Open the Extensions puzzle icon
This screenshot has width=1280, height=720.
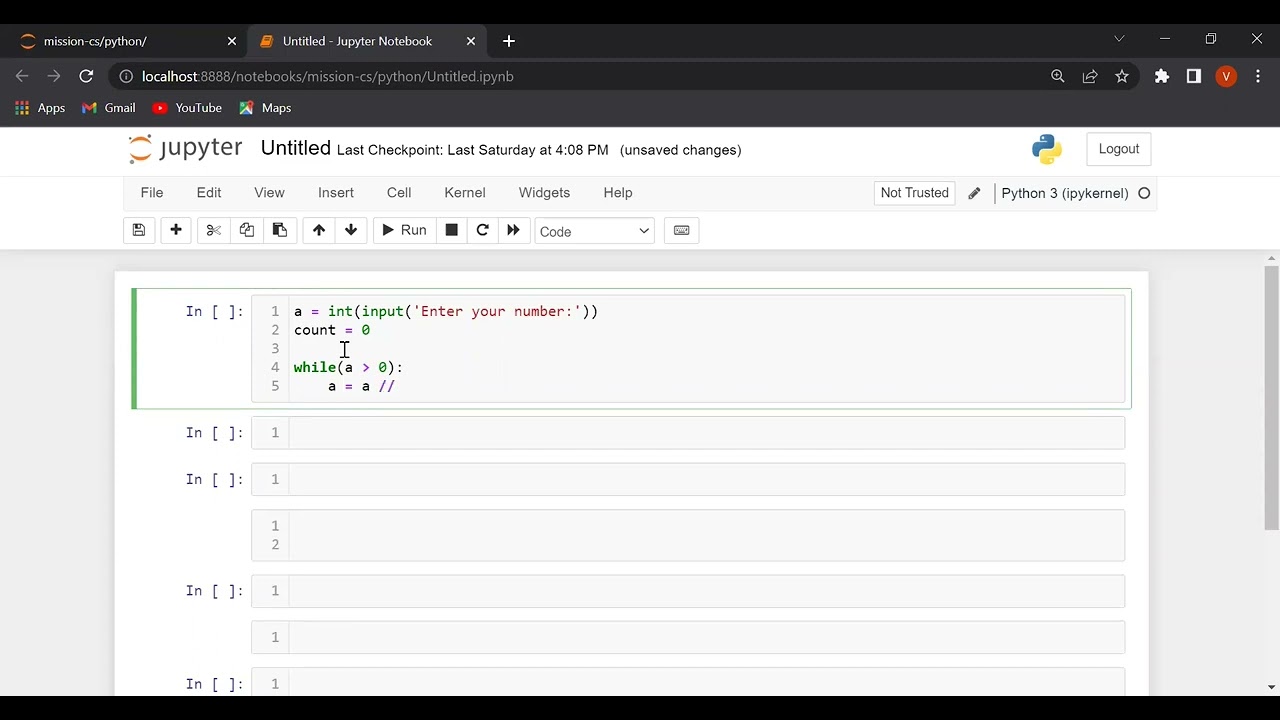tap(1162, 76)
